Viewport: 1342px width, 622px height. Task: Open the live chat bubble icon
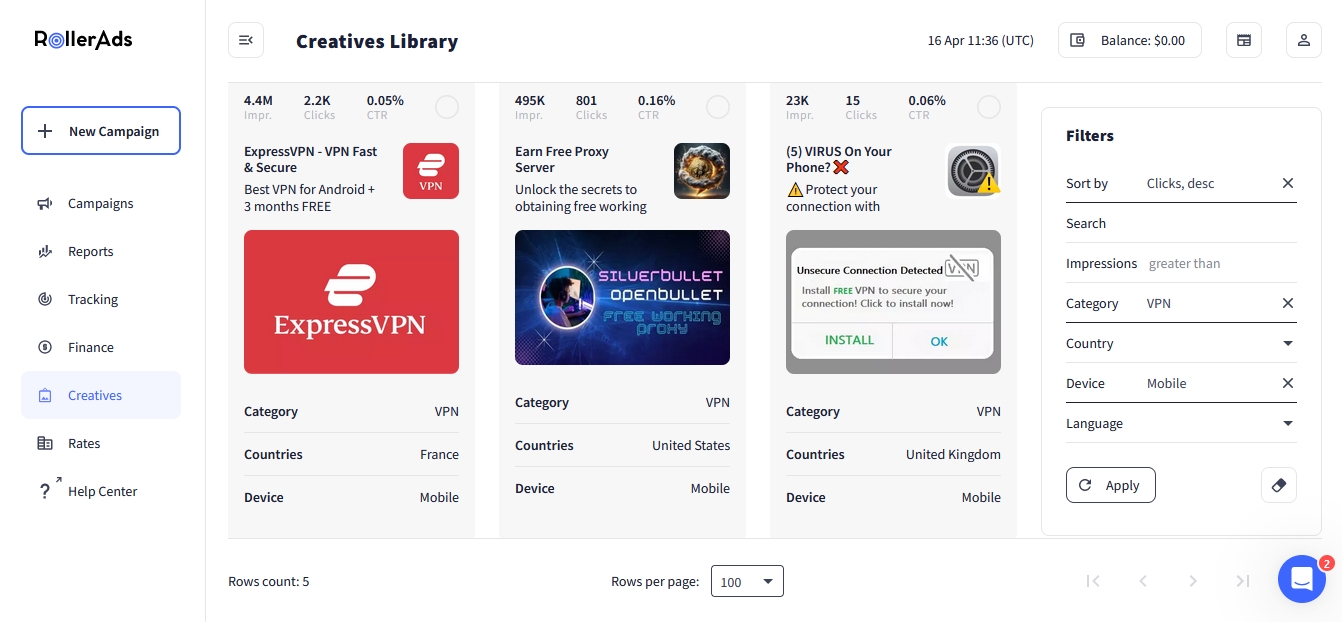pyautogui.click(x=1301, y=579)
